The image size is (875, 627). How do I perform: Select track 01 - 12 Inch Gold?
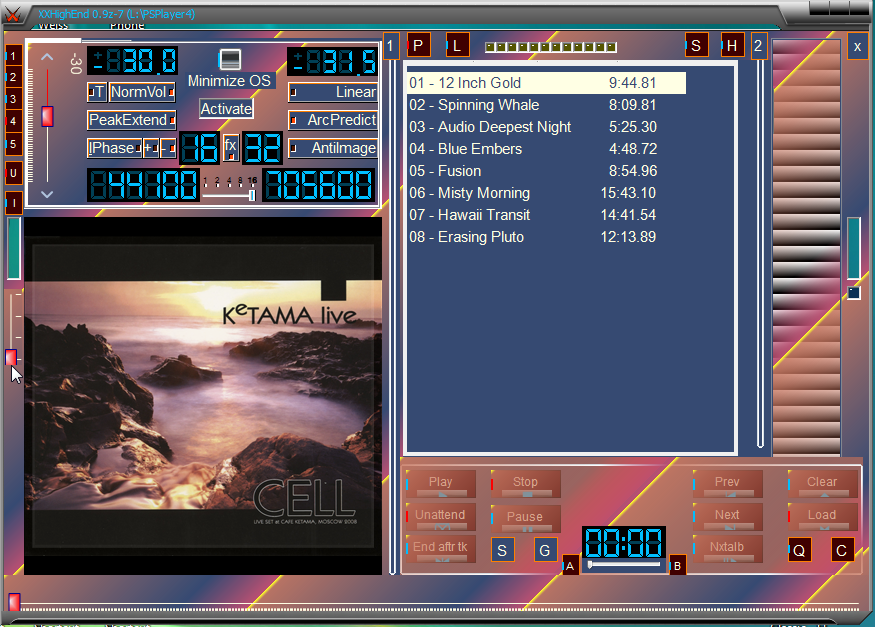(546, 83)
